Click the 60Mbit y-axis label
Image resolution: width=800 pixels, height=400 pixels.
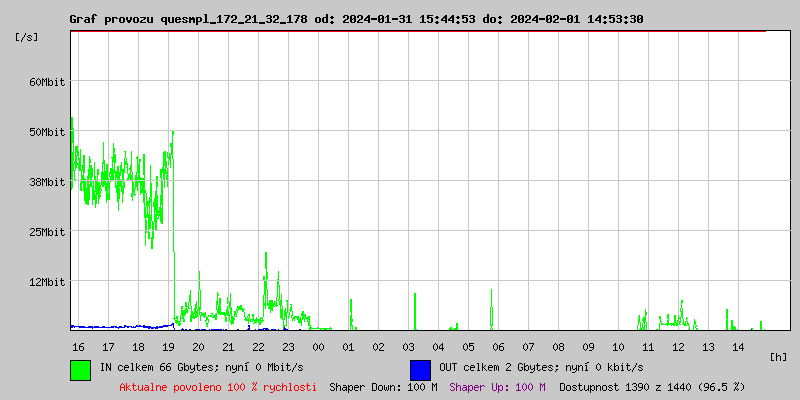[x=46, y=81]
